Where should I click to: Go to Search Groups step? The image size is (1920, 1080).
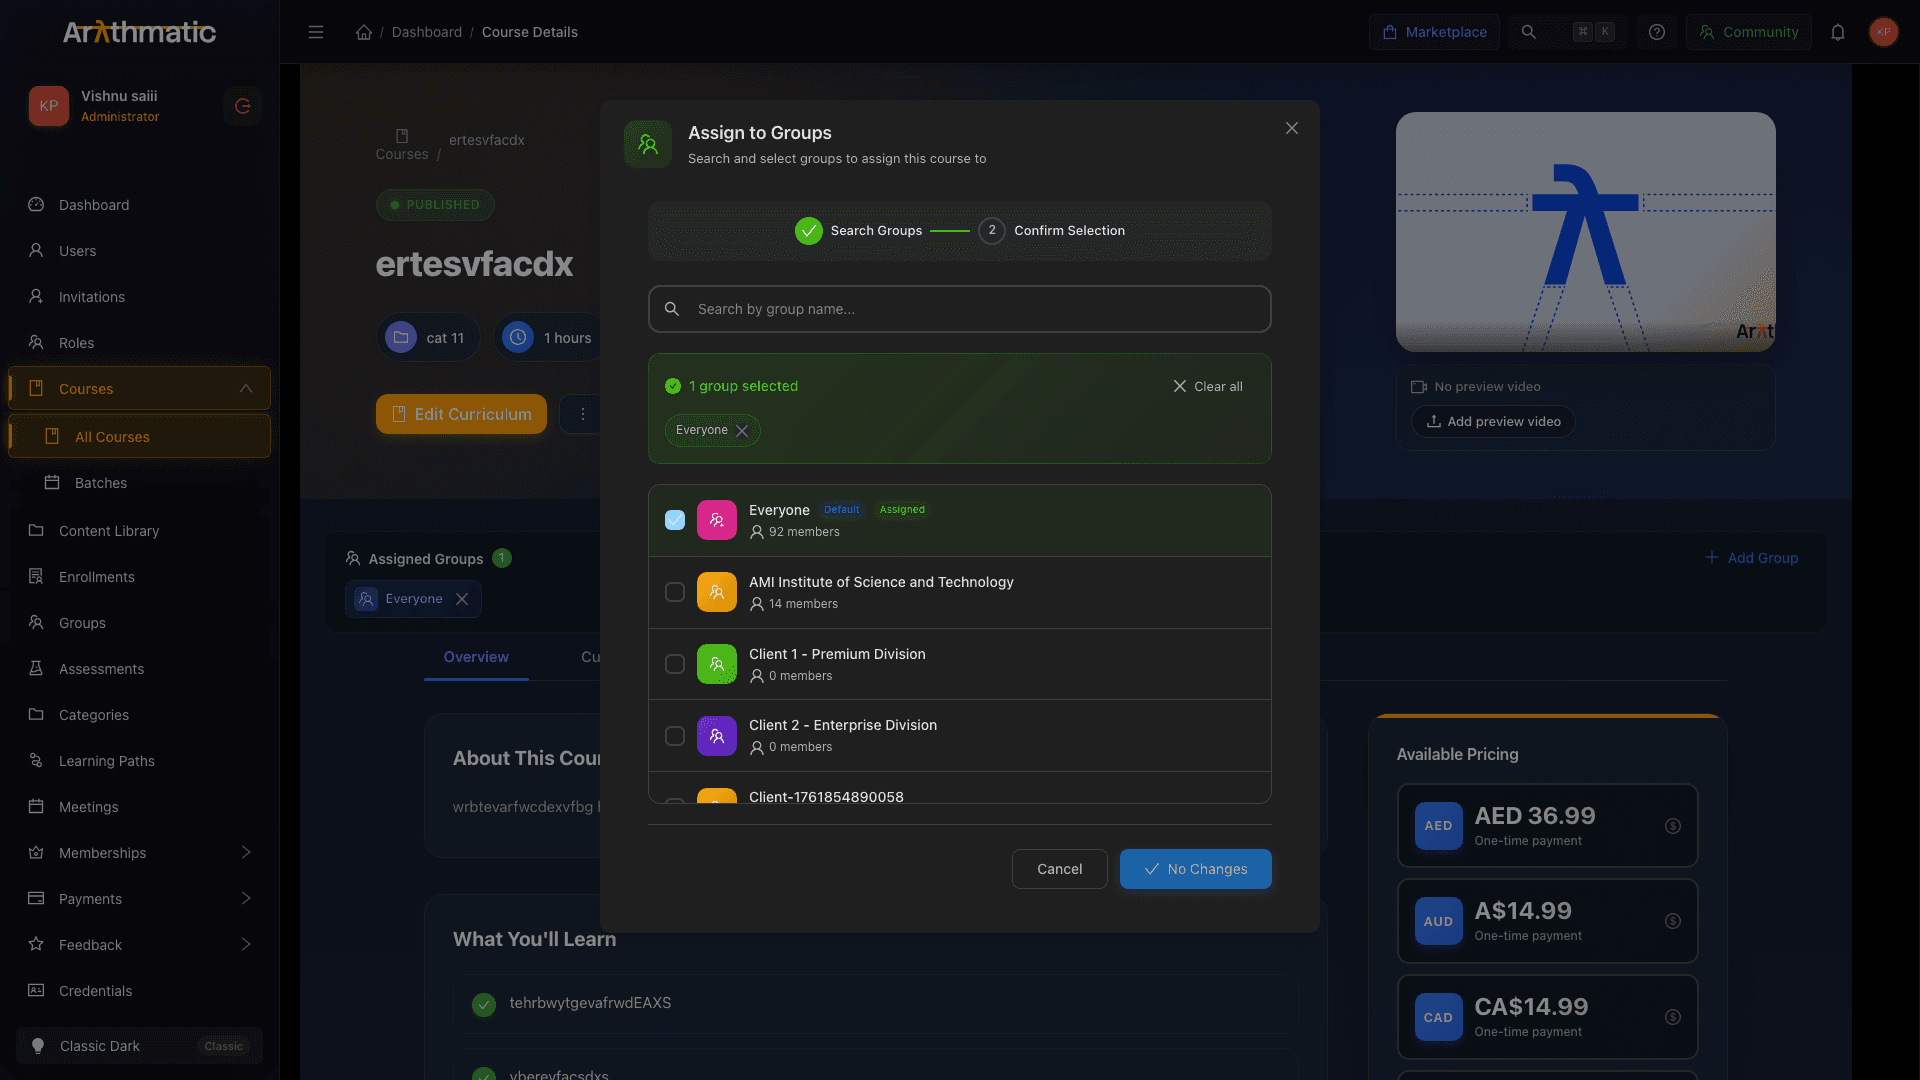click(x=859, y=231)
